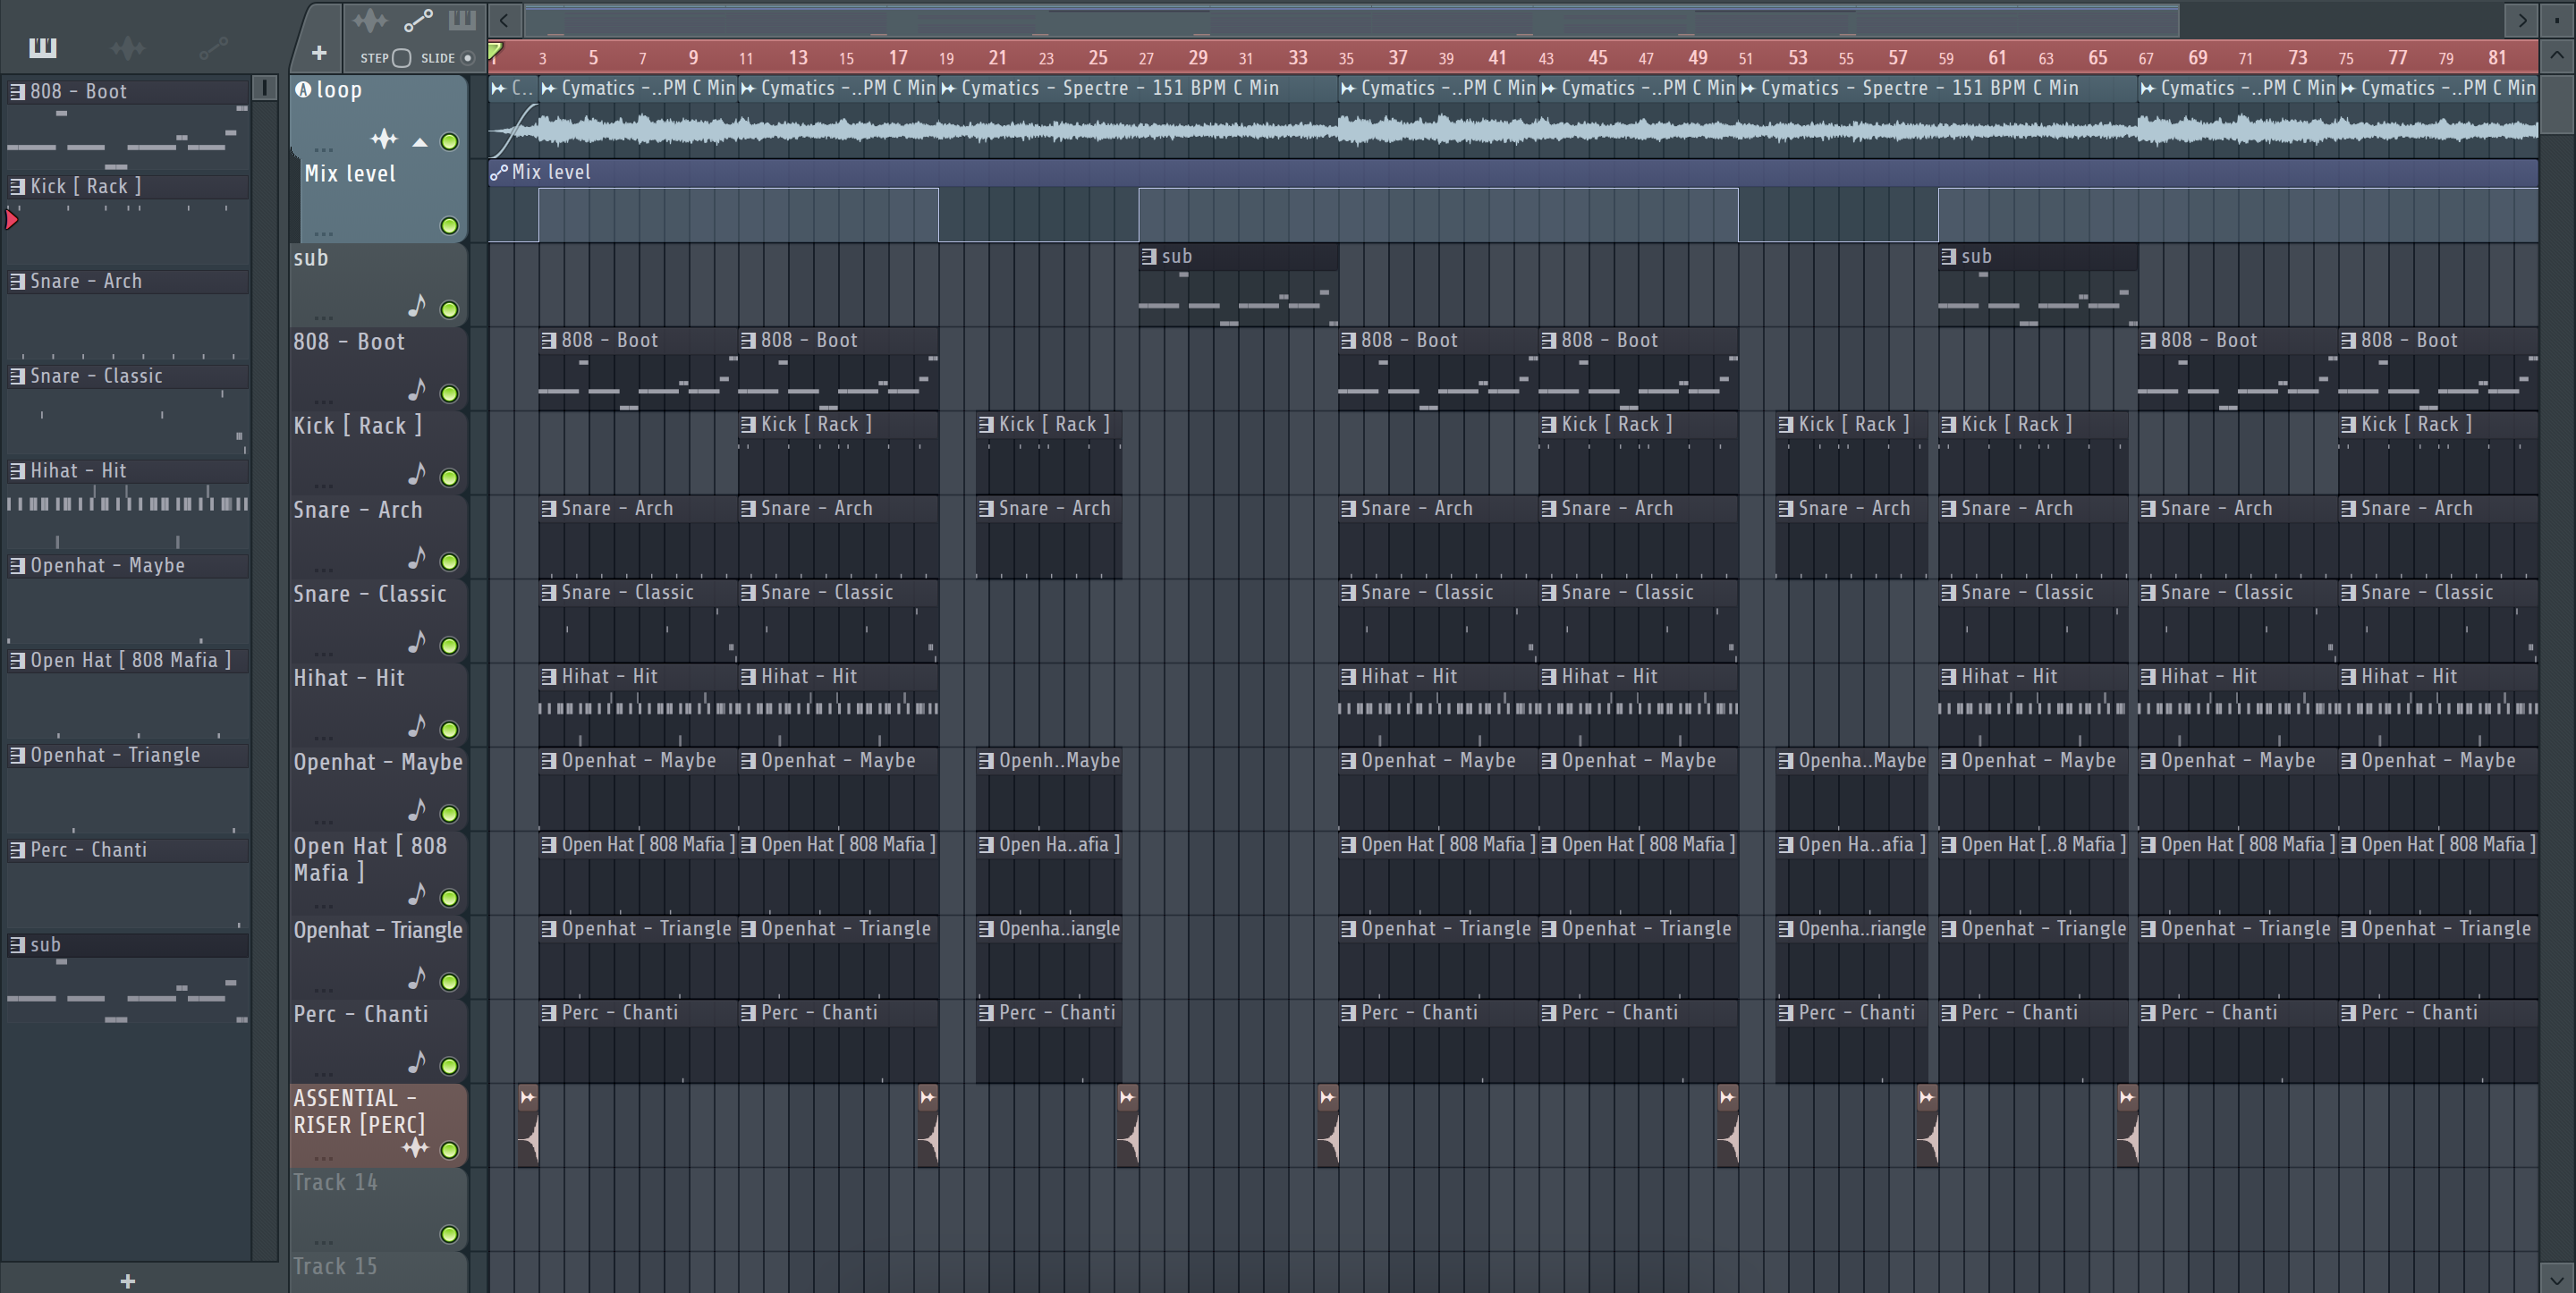Mute Track 14
2576x1293 pixels.
click(450, 1234)
